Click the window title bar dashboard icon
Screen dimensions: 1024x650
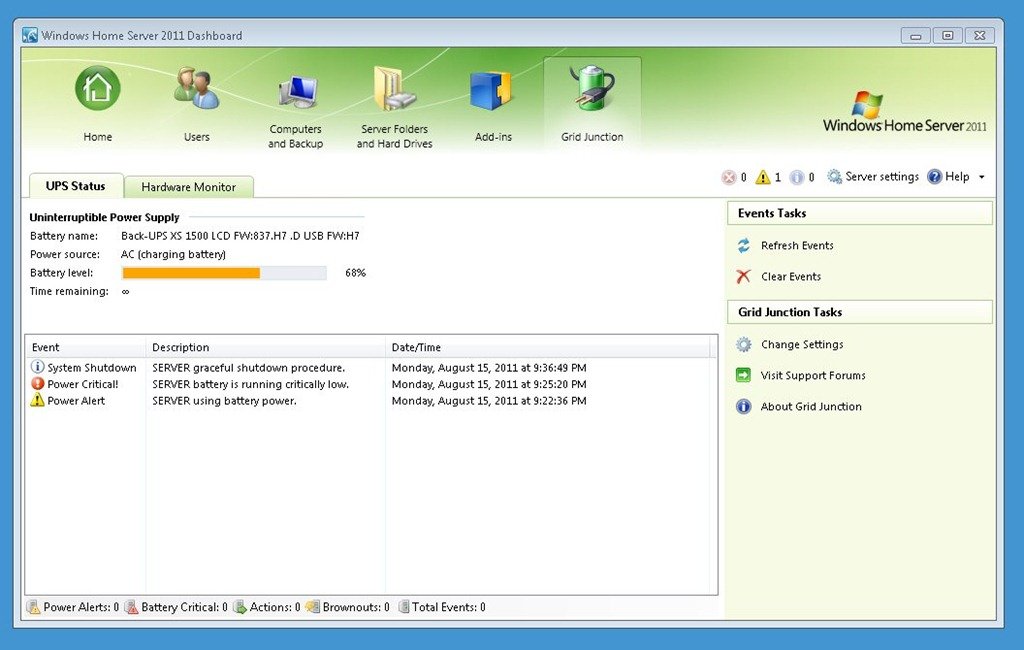[30, 35]
